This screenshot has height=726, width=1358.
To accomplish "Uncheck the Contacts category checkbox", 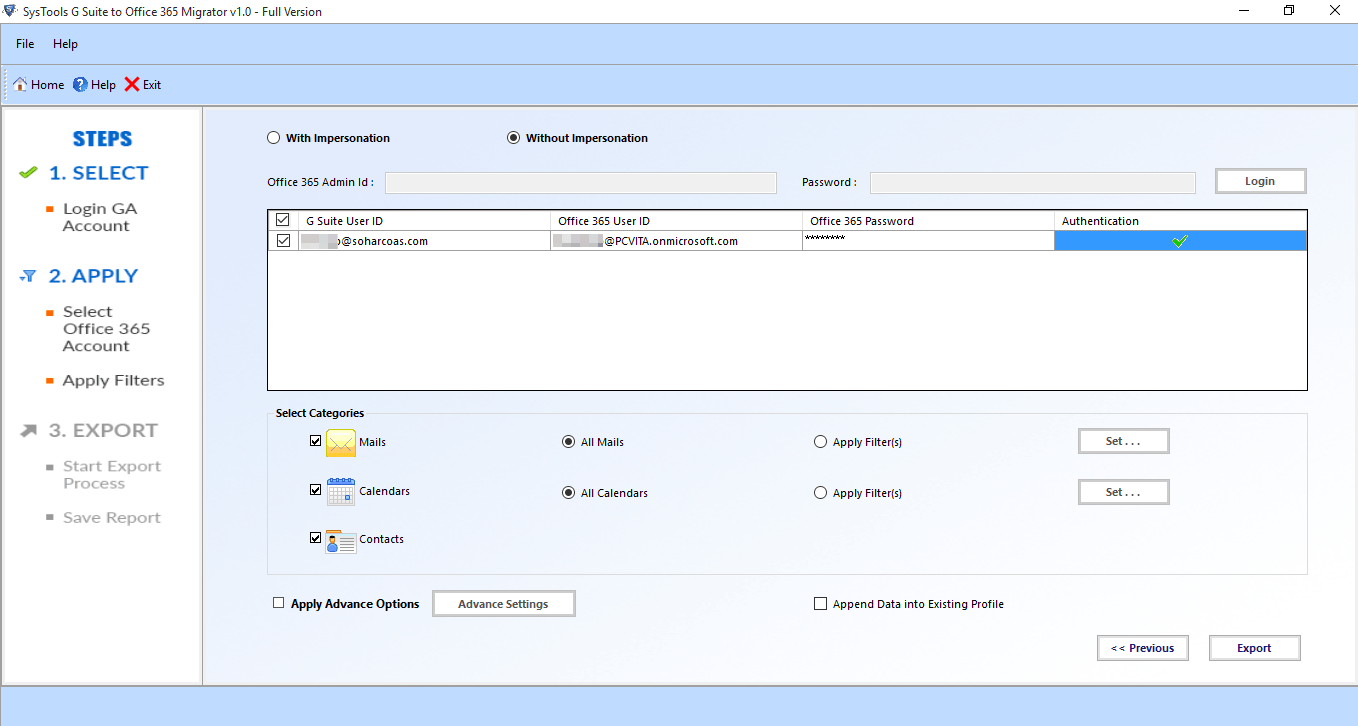I will point(316,538).
